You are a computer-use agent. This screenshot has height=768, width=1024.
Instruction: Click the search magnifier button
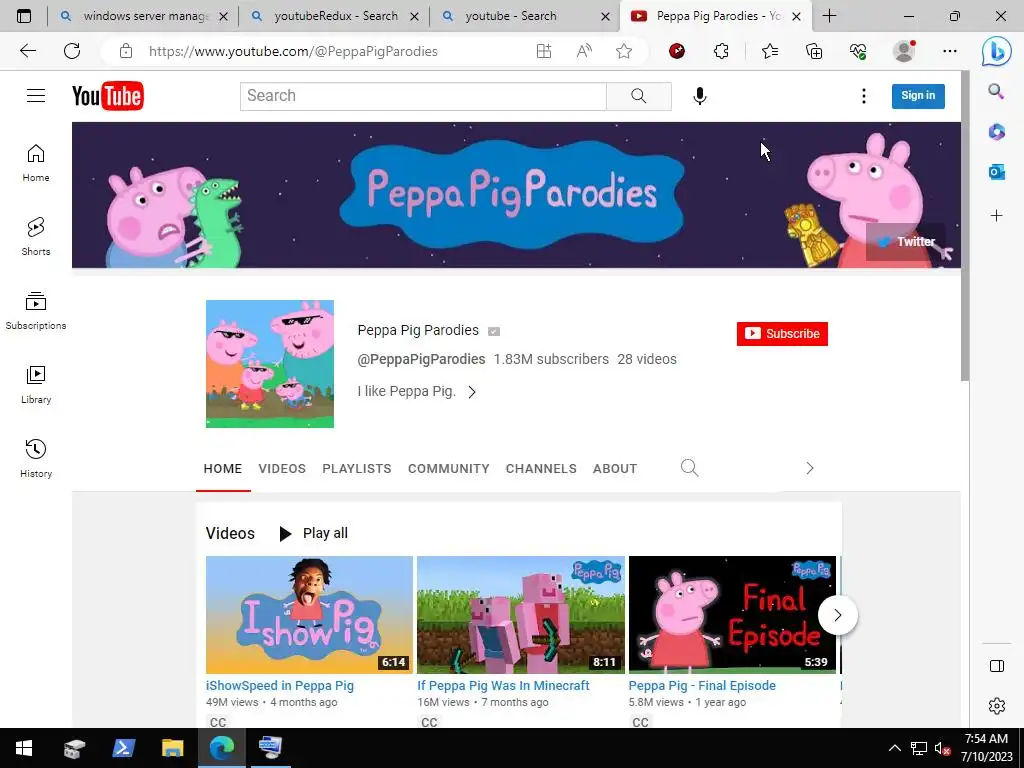click(639, 96)
